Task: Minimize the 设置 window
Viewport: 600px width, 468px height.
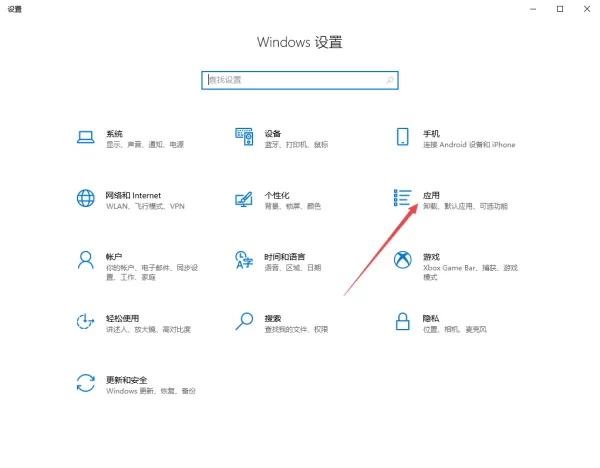Action: [x=533, y=9]
